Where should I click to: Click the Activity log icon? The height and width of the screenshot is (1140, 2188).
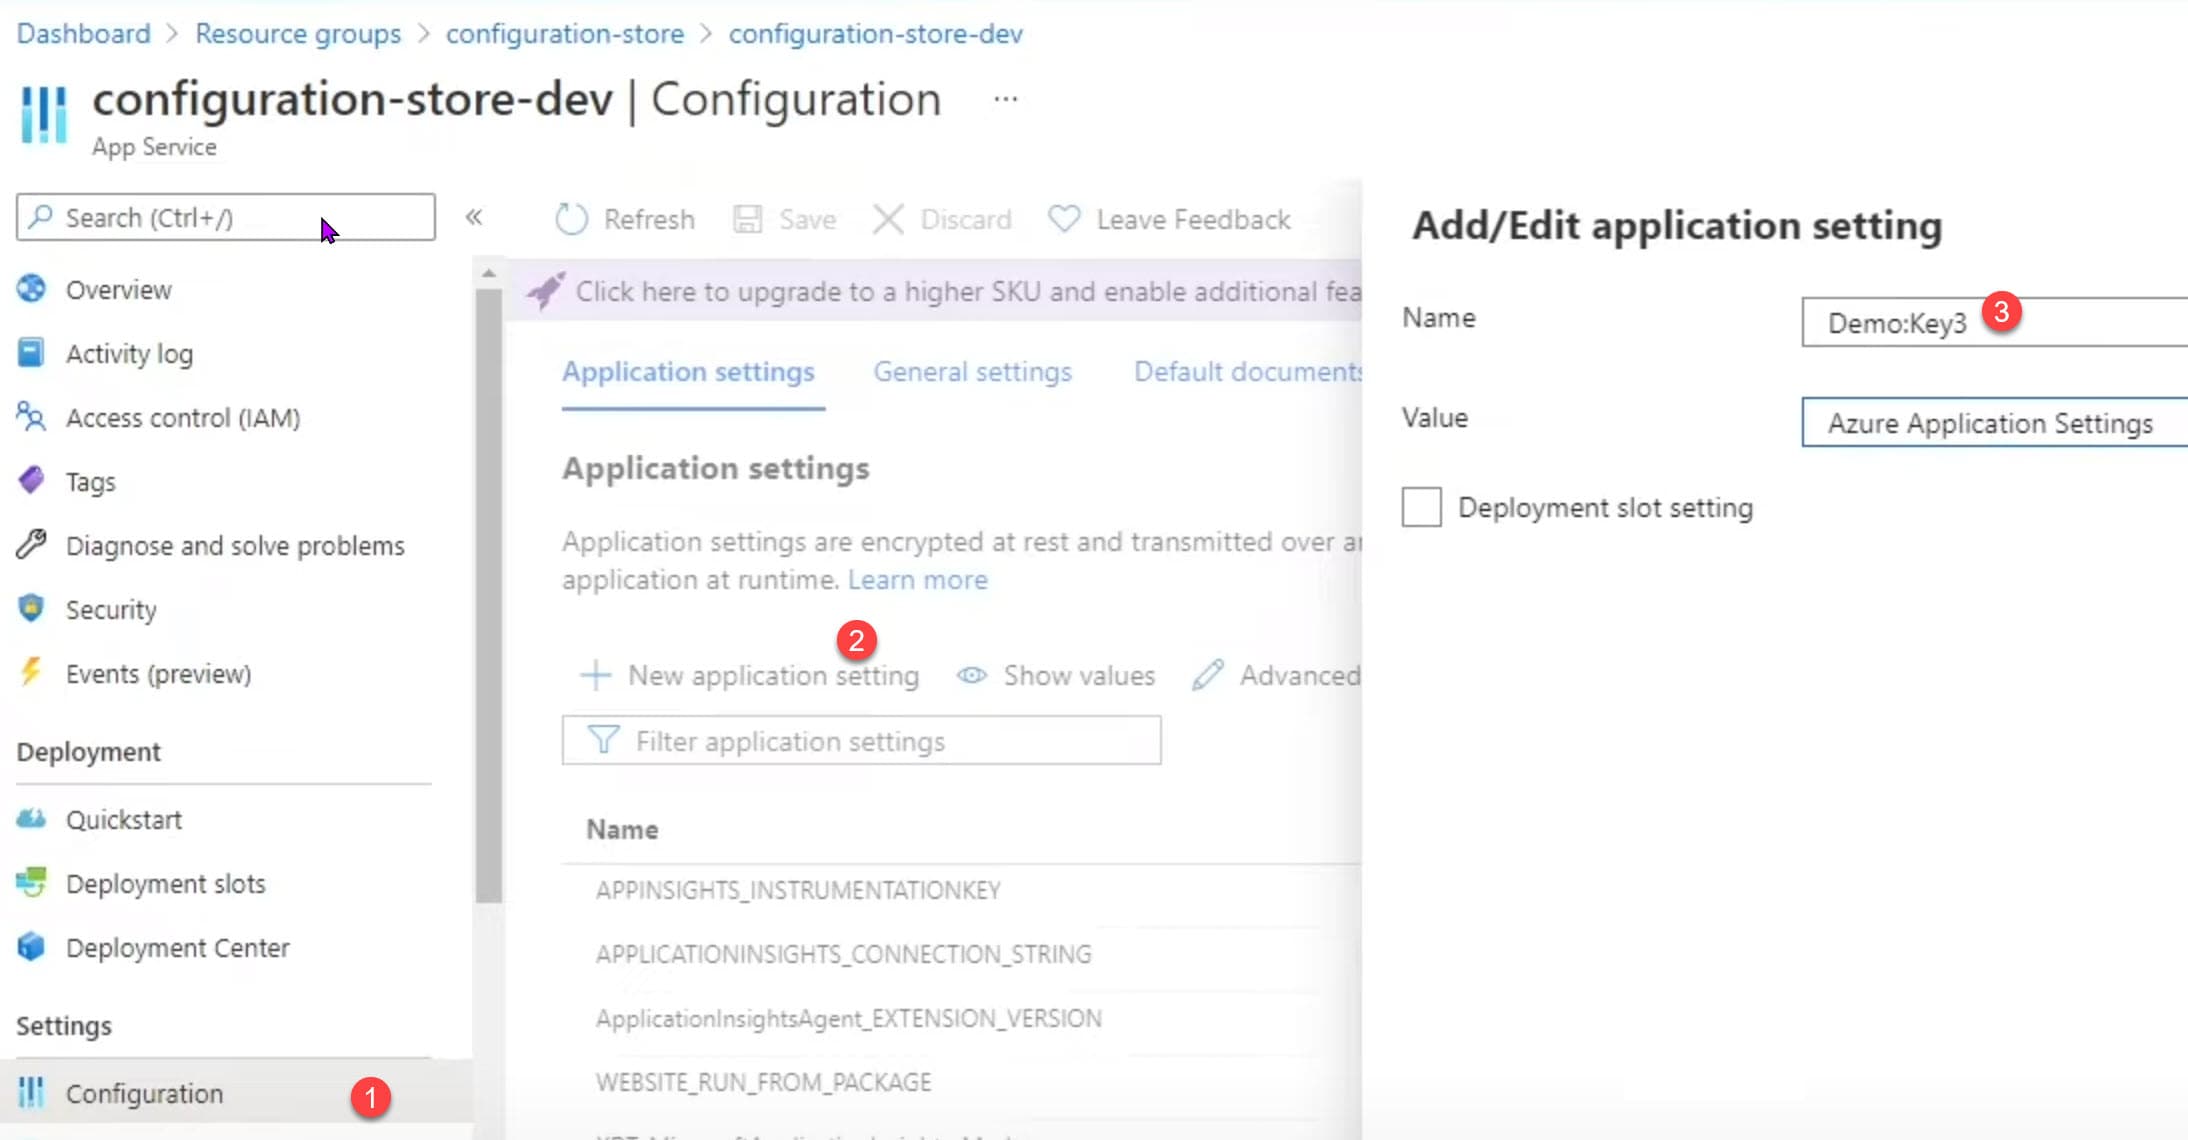point(31,353)
